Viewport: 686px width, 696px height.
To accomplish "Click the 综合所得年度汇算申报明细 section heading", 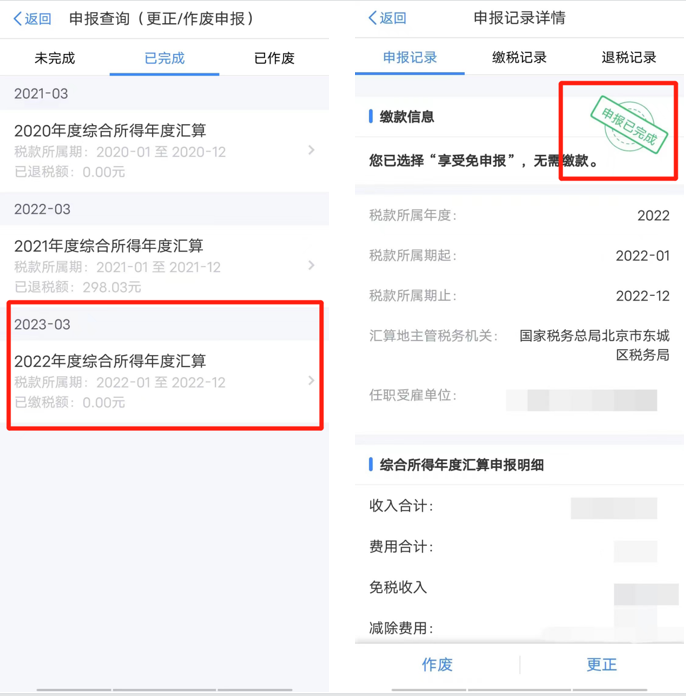I will tap(462, 465).
